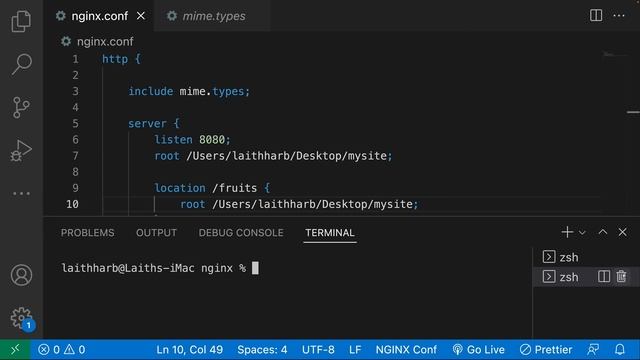Open the DEBUG CONSOLE panel tab

pyautogui.click(x=241, y=233)
